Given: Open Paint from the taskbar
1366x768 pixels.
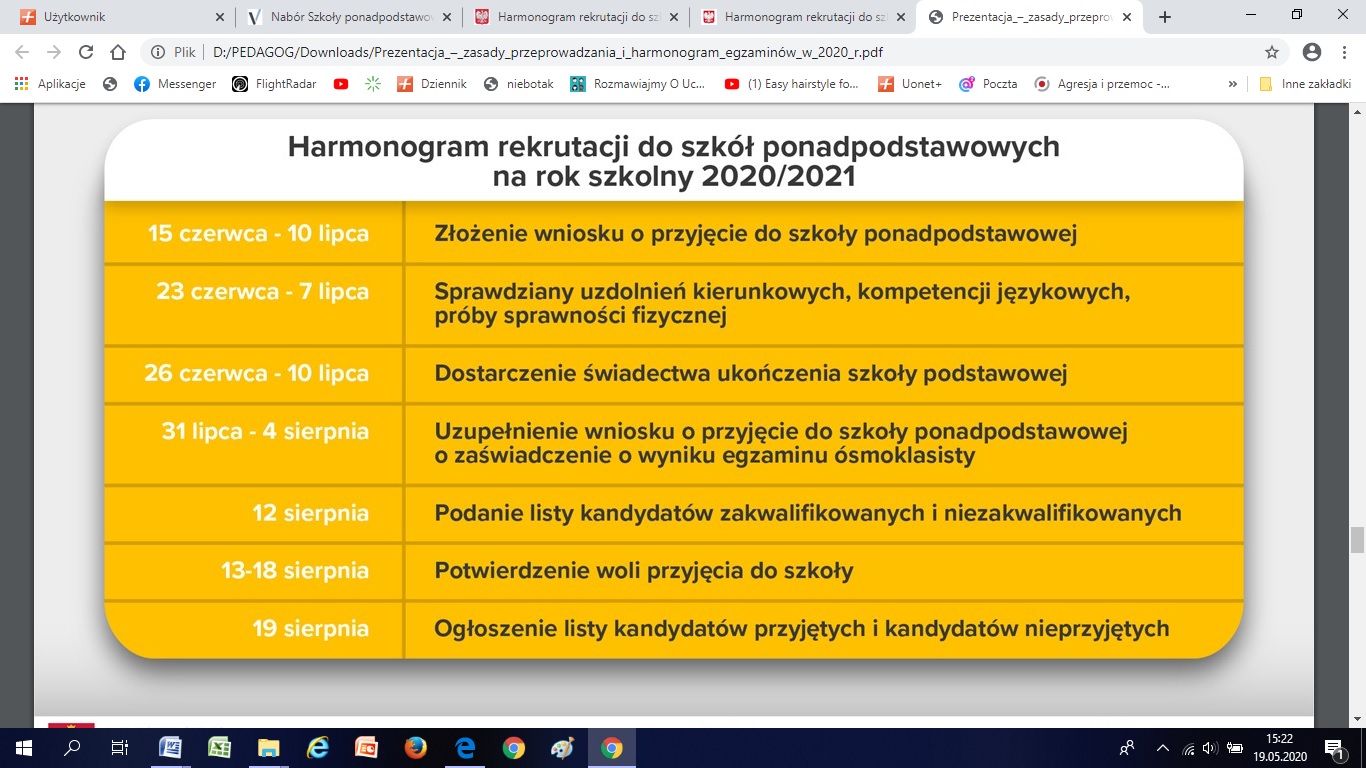Looking at the screenshot, I should coord(563,748).
